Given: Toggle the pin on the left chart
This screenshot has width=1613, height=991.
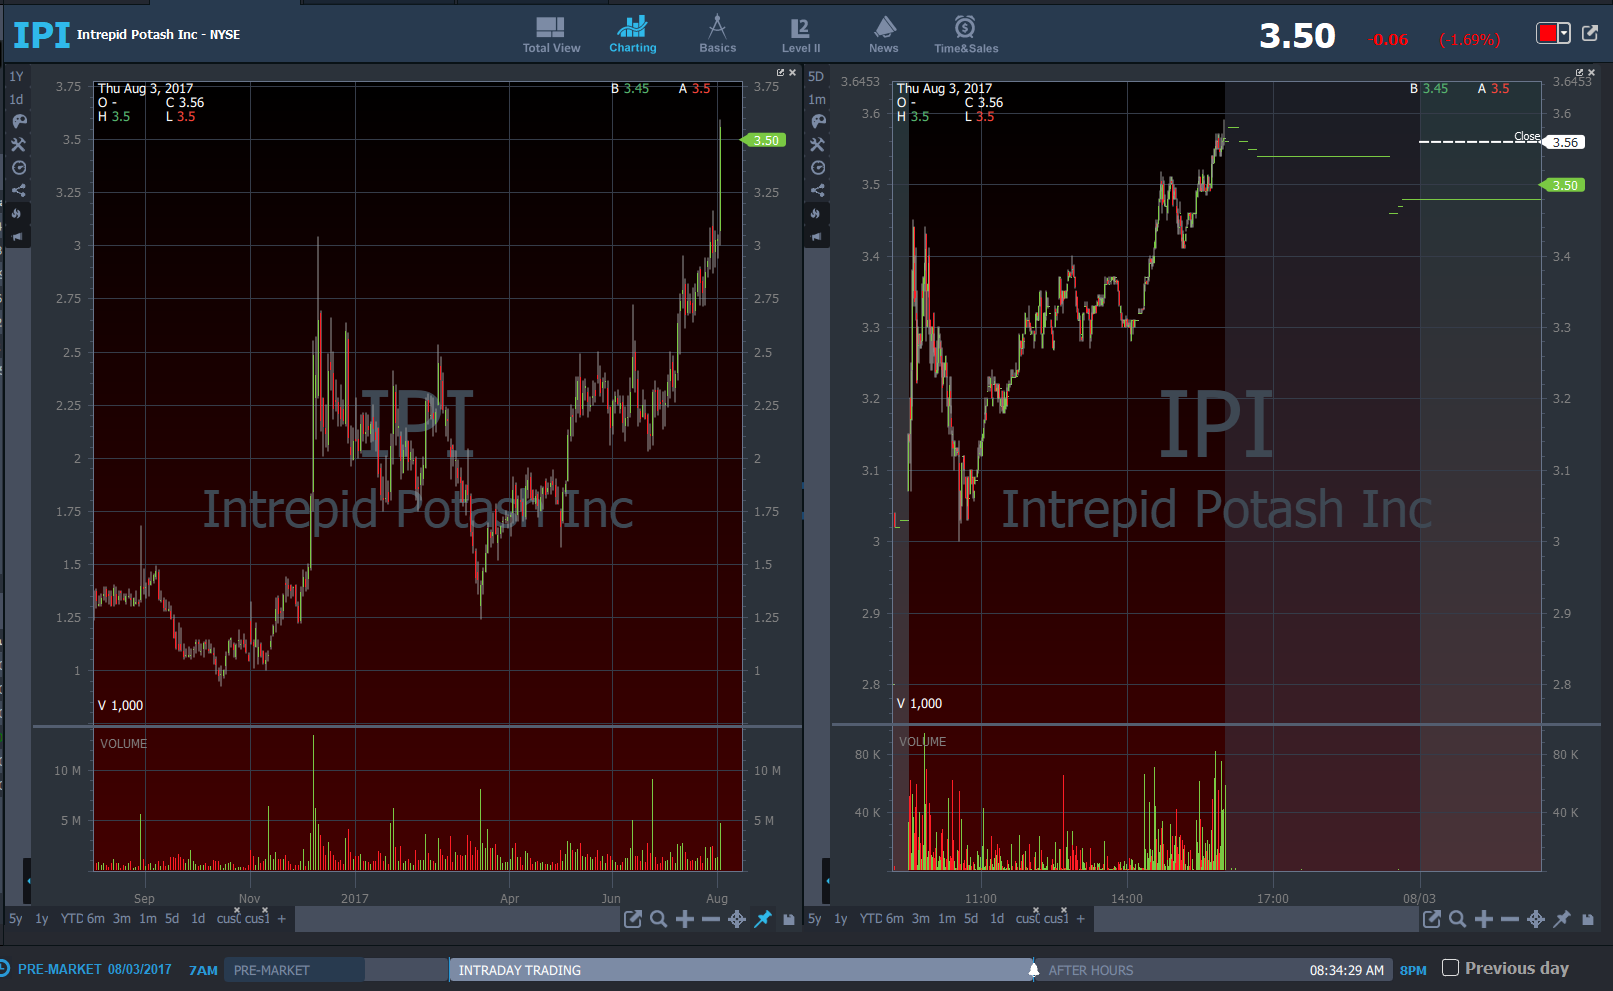Looking at the screenshot, I should 763,919.
